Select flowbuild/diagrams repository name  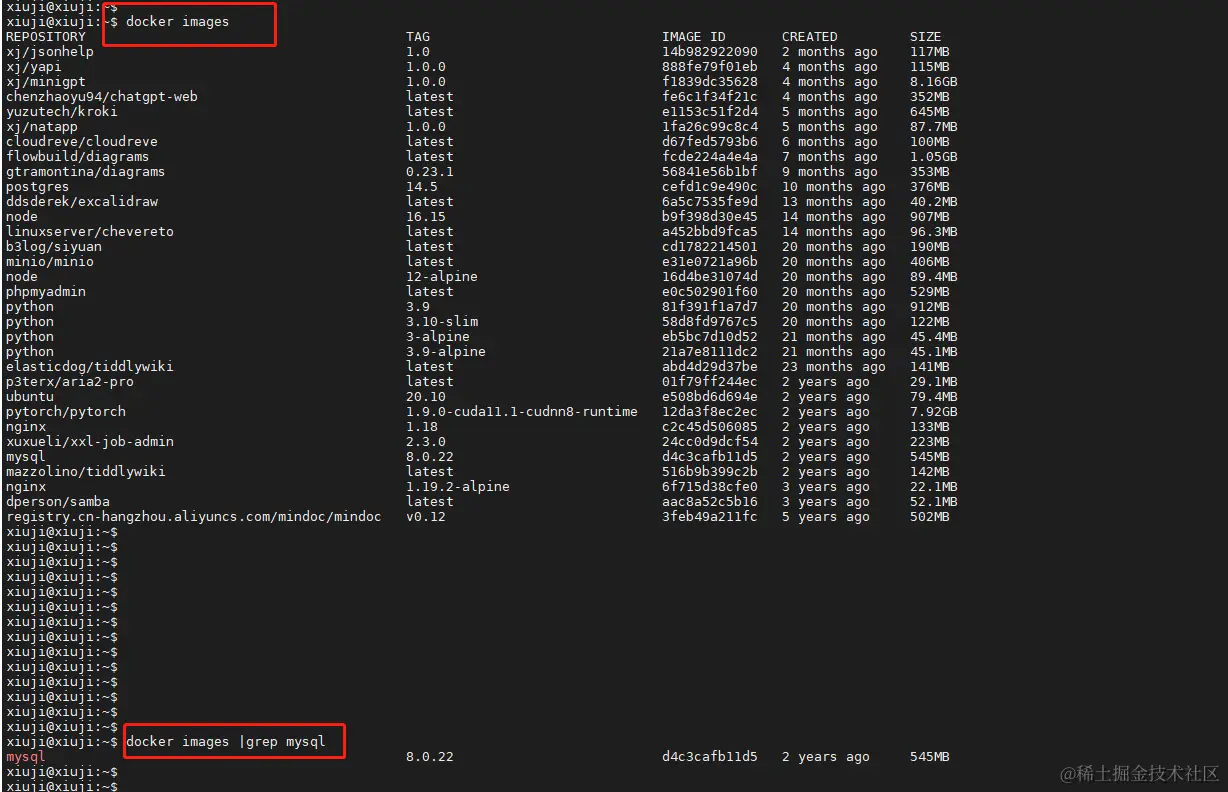[78, 156]
